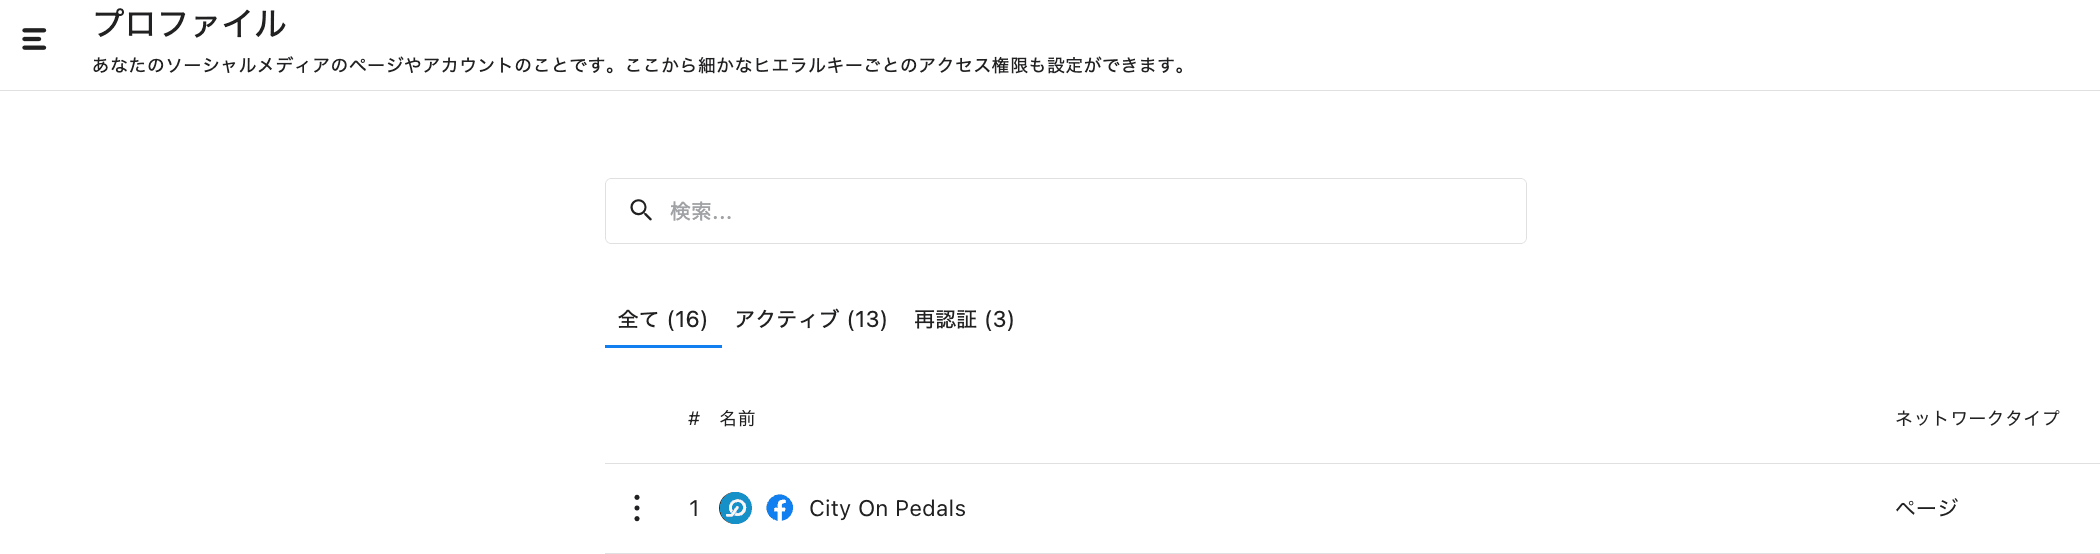Open the City On Pedals profile name
Image resolution: width=2100 pixels, height=554 pixels.
click(887, 508)
